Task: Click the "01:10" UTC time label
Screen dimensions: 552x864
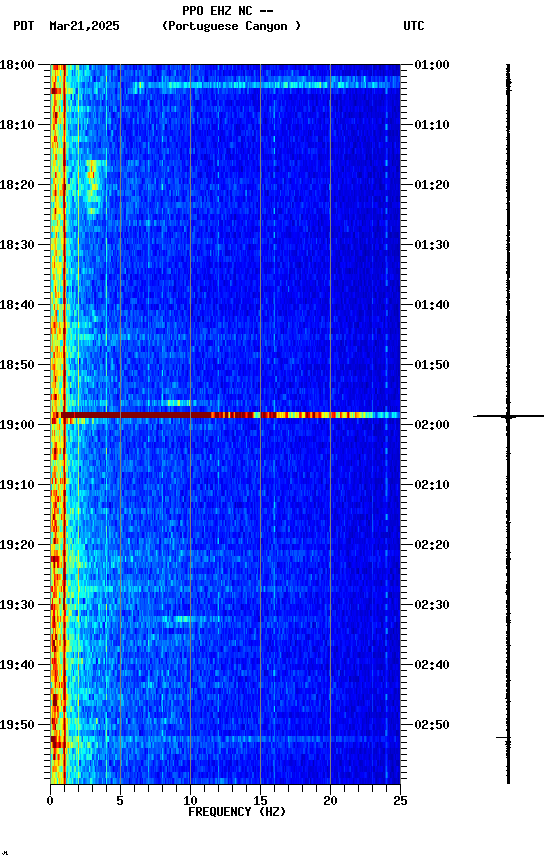Action: pyautogui.click(x=432, y=125)
